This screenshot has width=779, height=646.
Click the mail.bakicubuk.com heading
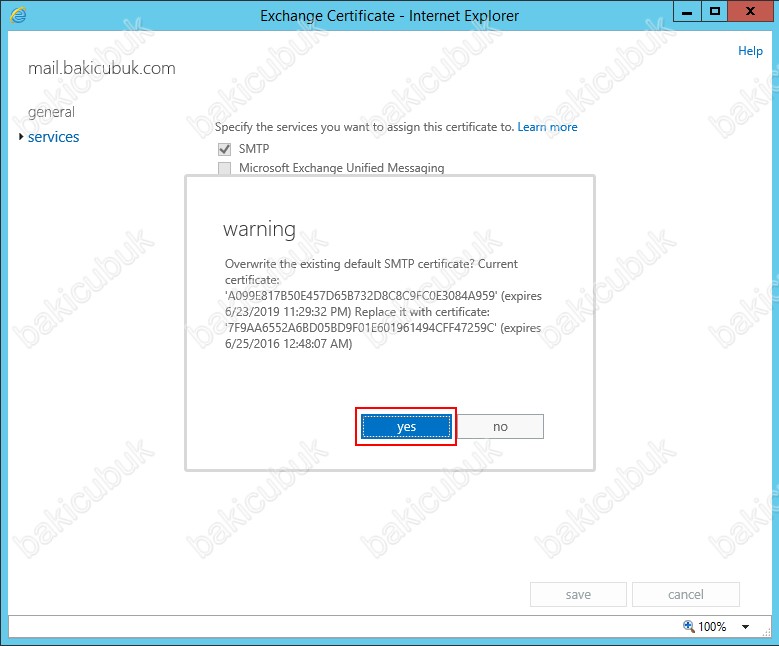pos(102,68)
